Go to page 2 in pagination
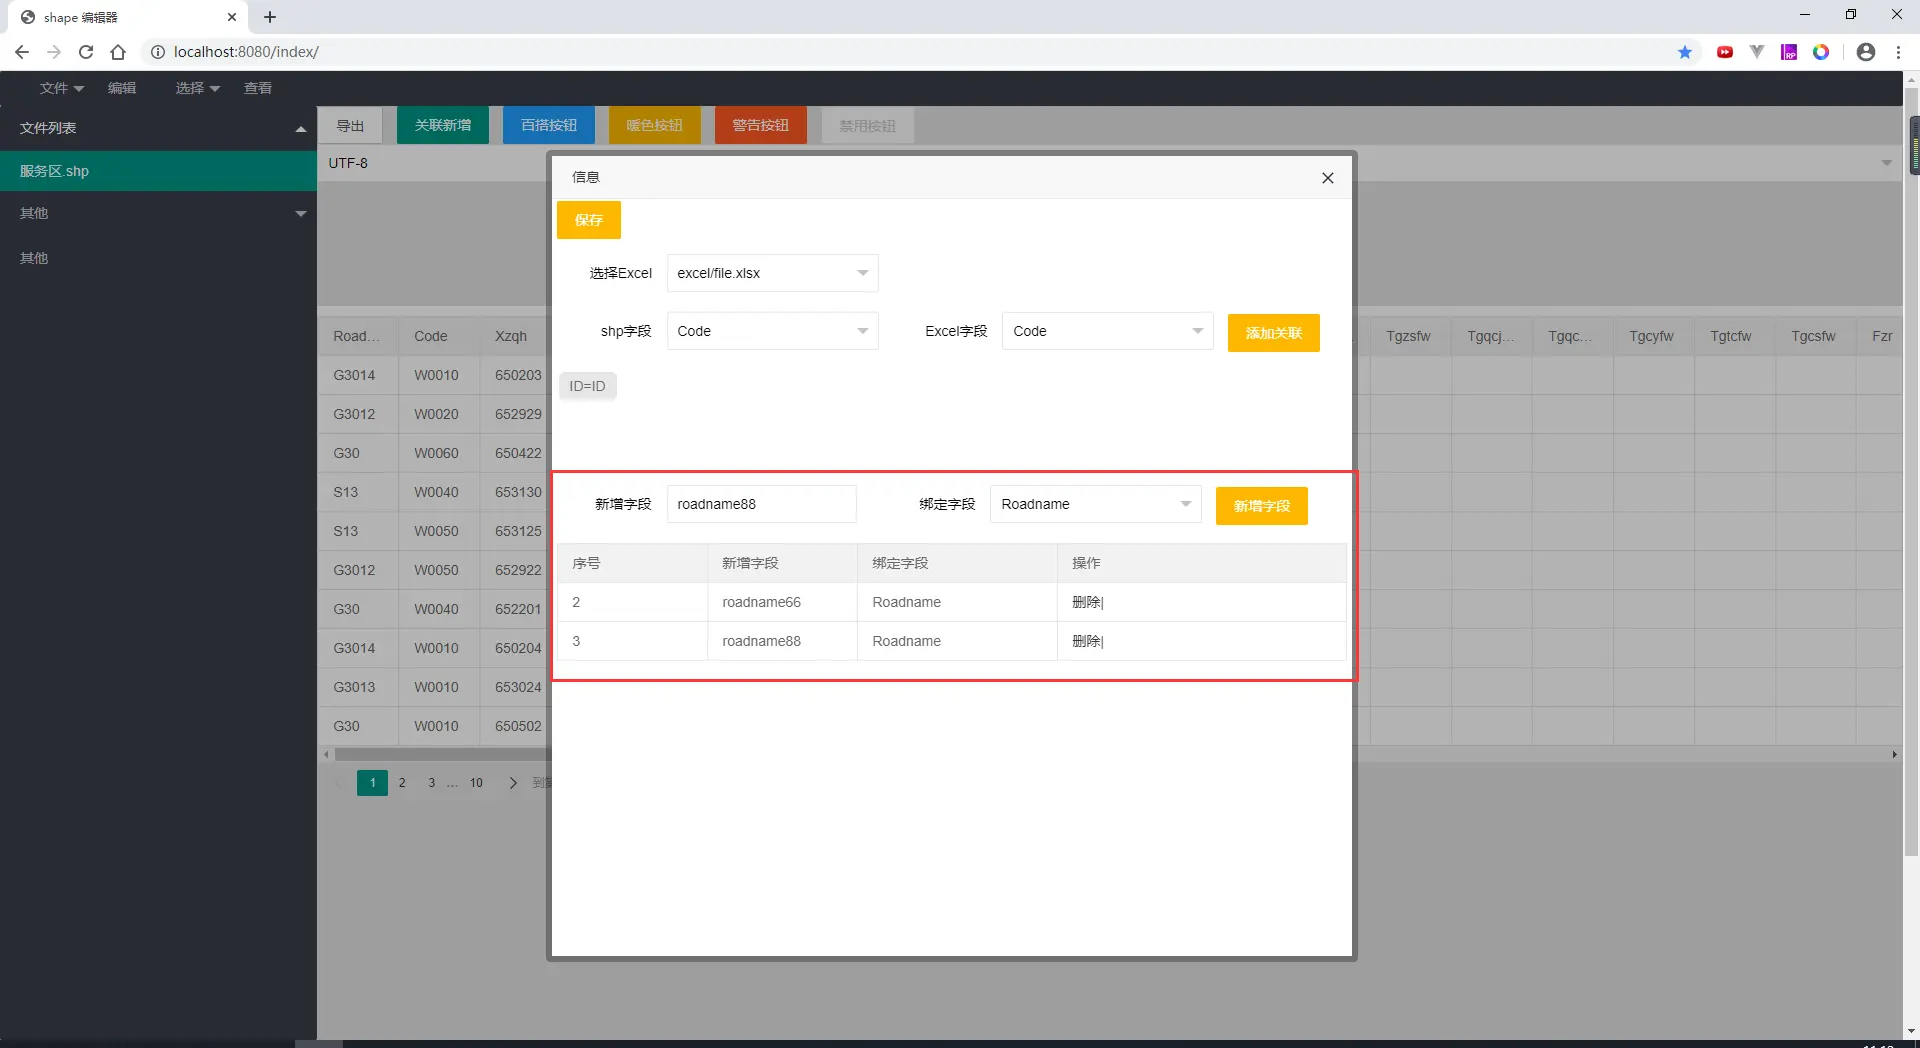Viewport: 1920px width, 1048px height. [402, 783]
